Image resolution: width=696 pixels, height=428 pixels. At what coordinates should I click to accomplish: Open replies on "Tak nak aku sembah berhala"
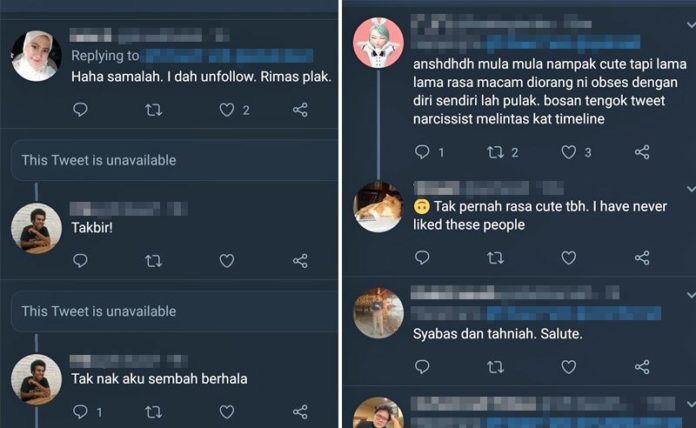tap(80, 412)
